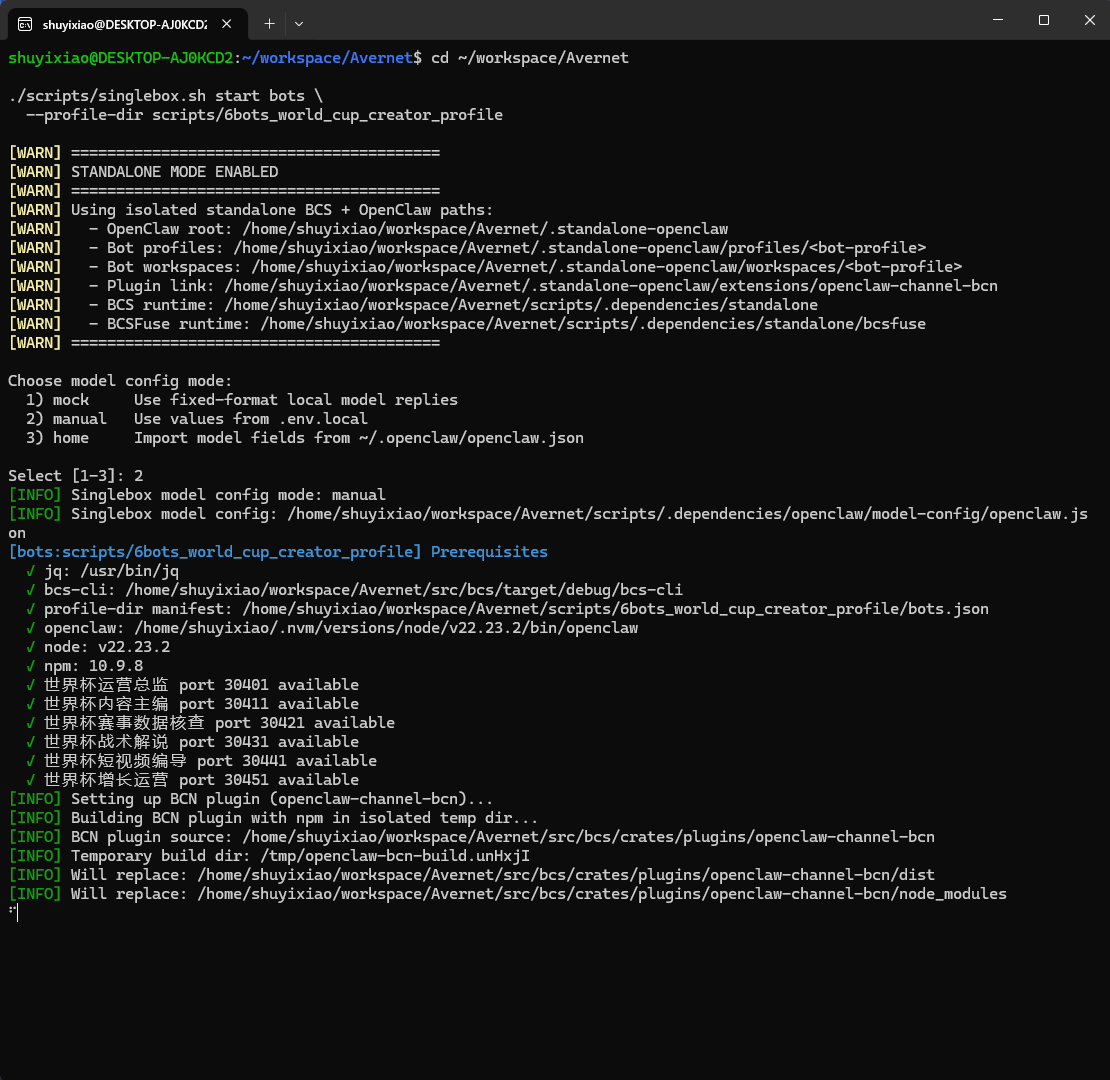Click the 'port 30411 available' line
The height and width of the screenshot is (1080, 1110).
click(193, 704)
